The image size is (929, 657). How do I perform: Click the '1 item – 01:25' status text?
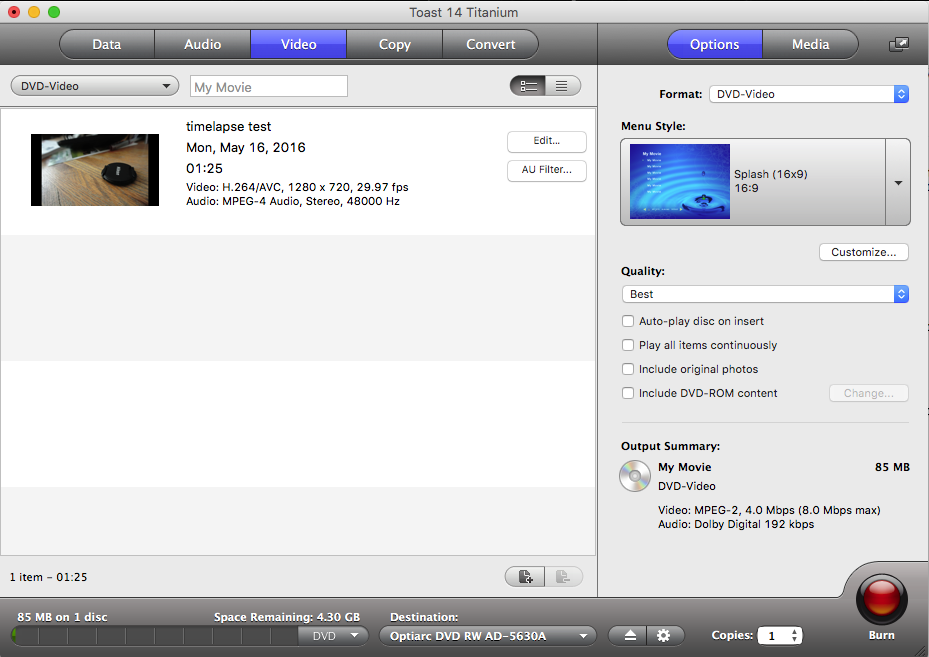click(49, 577)
